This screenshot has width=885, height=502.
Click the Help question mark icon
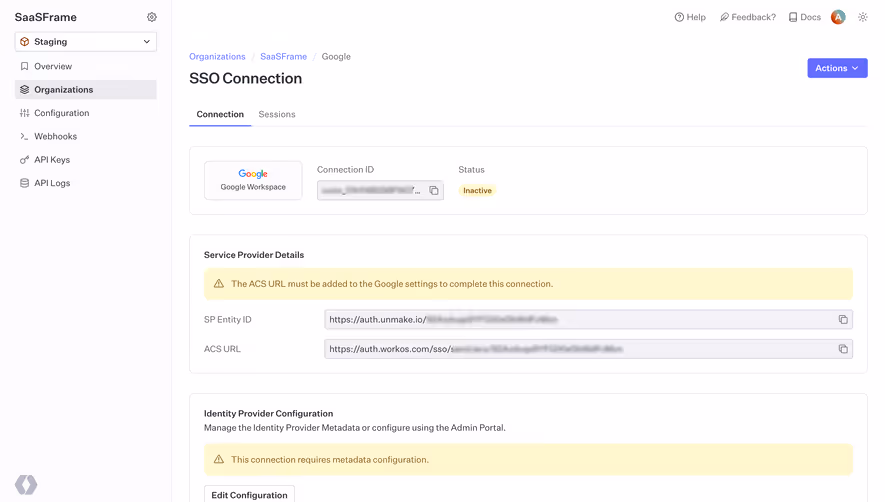click(679, 17)
